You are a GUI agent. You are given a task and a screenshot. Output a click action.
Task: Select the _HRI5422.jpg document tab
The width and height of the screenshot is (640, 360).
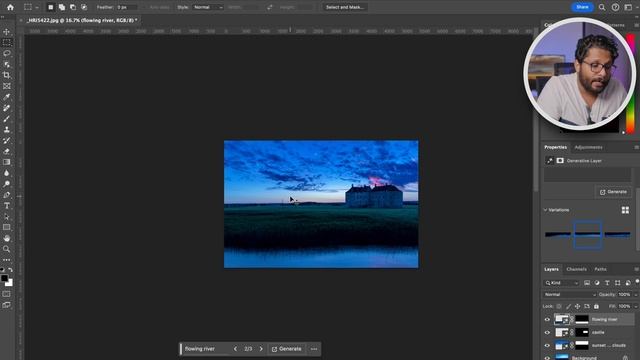[x=82, y=20]
